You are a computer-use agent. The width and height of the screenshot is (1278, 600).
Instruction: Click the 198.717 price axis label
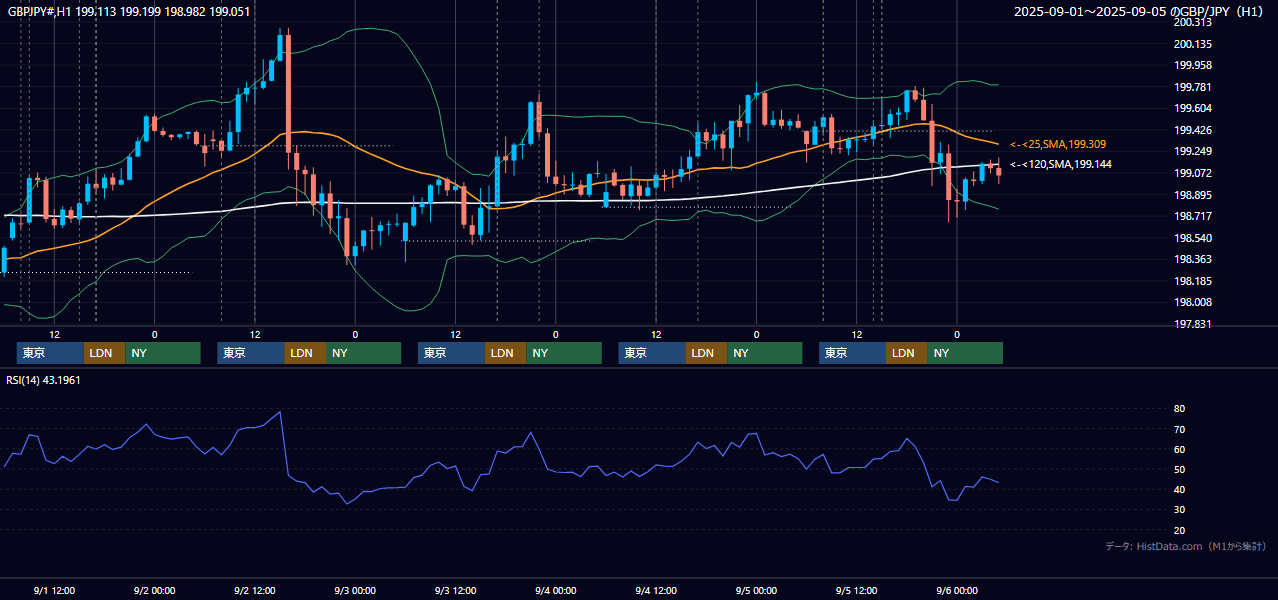(x=1193, y=216)
